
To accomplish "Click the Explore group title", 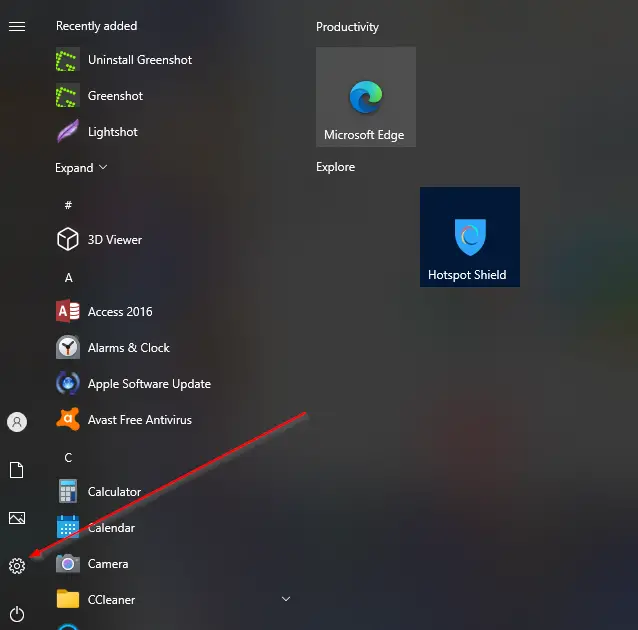I will [x=335, y=167].
